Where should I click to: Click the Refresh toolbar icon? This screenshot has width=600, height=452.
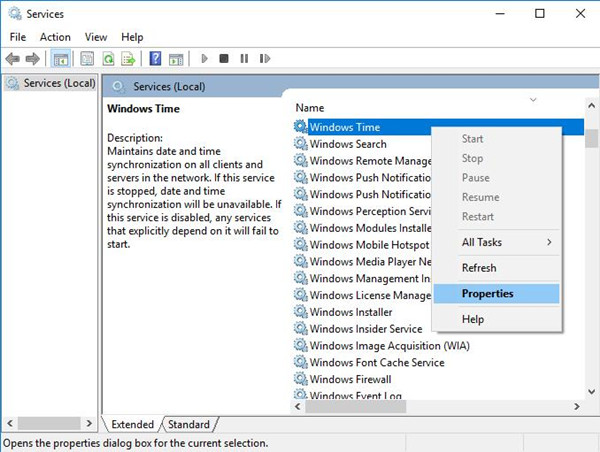[x=108, y=59]
